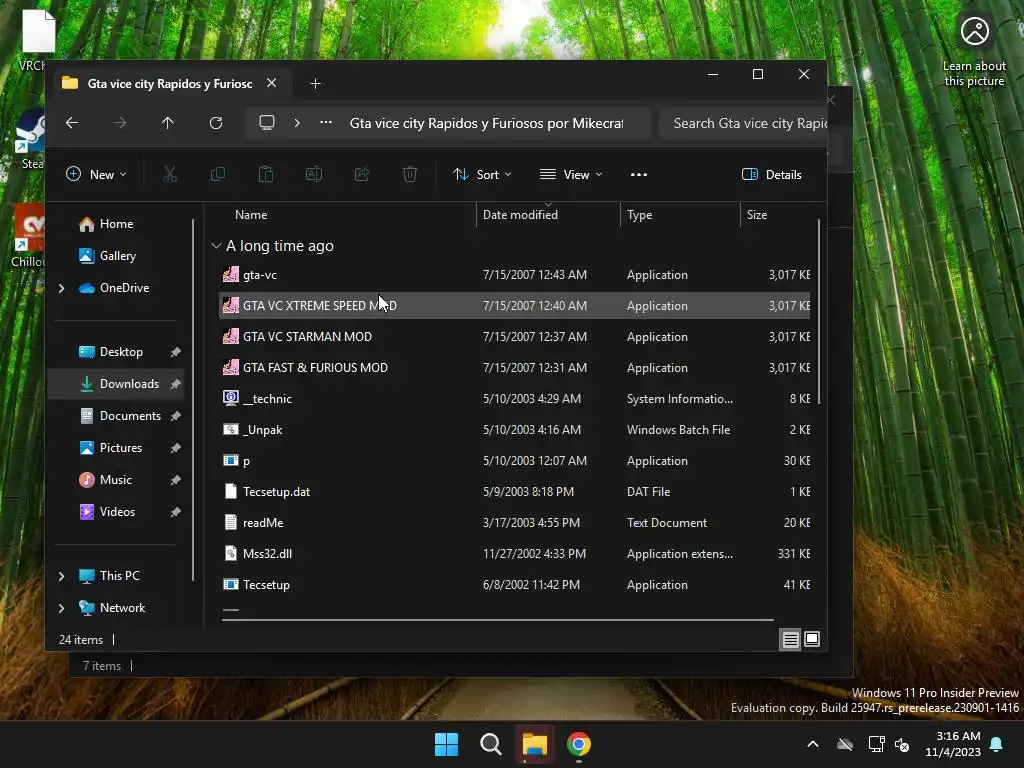Open clock showing 3:16 AM
1024x768 pixels.
[x=953, y=744]
